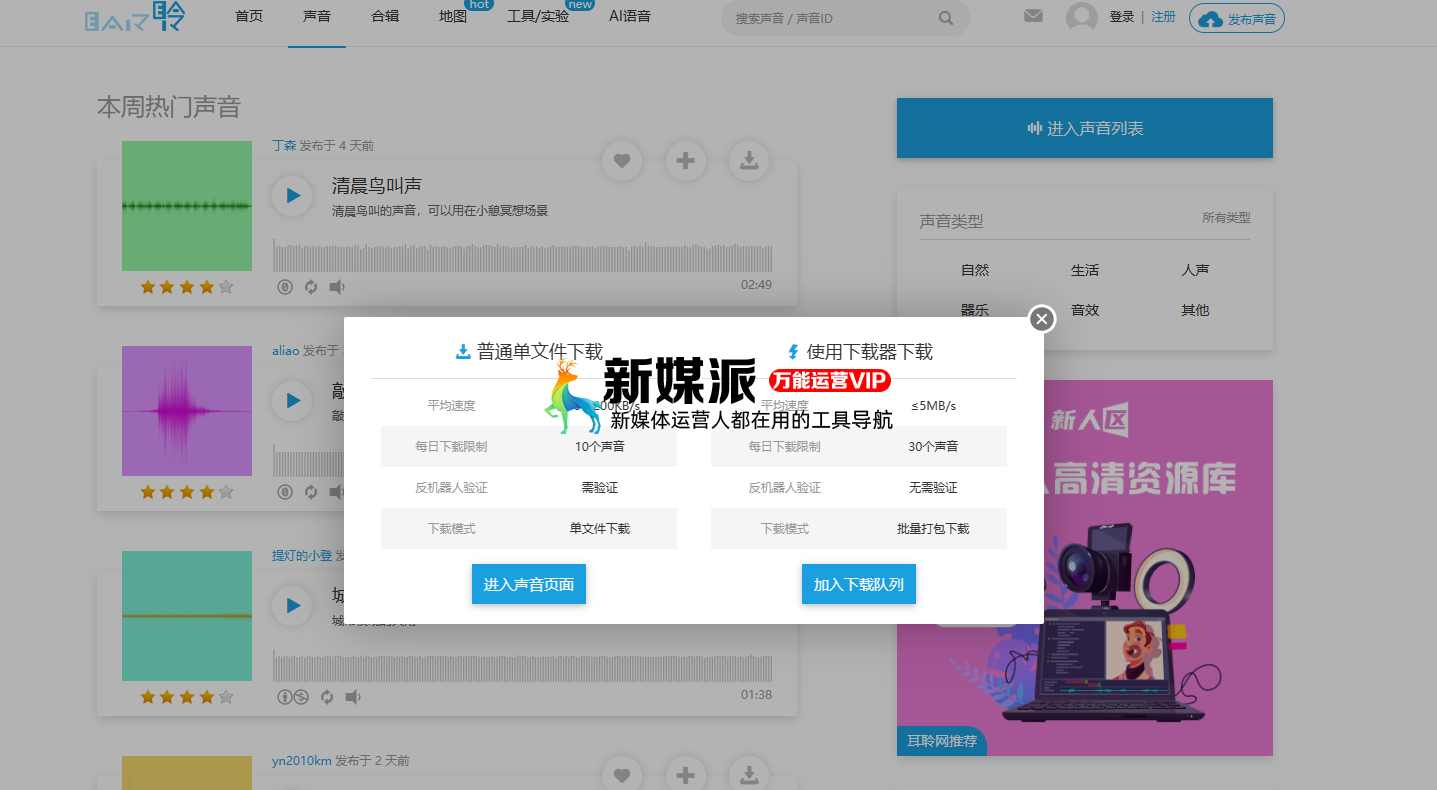Mute volume on the 01:38 sound
This screenshot has width=1437, height=790.
353,697
